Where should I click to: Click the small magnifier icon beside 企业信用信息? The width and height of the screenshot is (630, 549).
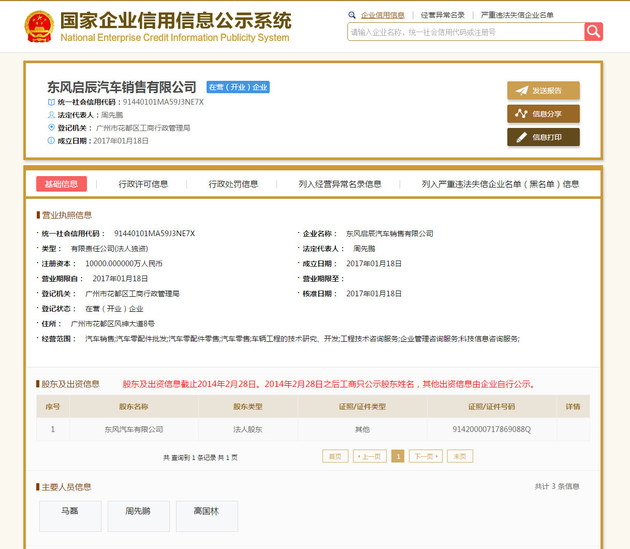(352, 15)
